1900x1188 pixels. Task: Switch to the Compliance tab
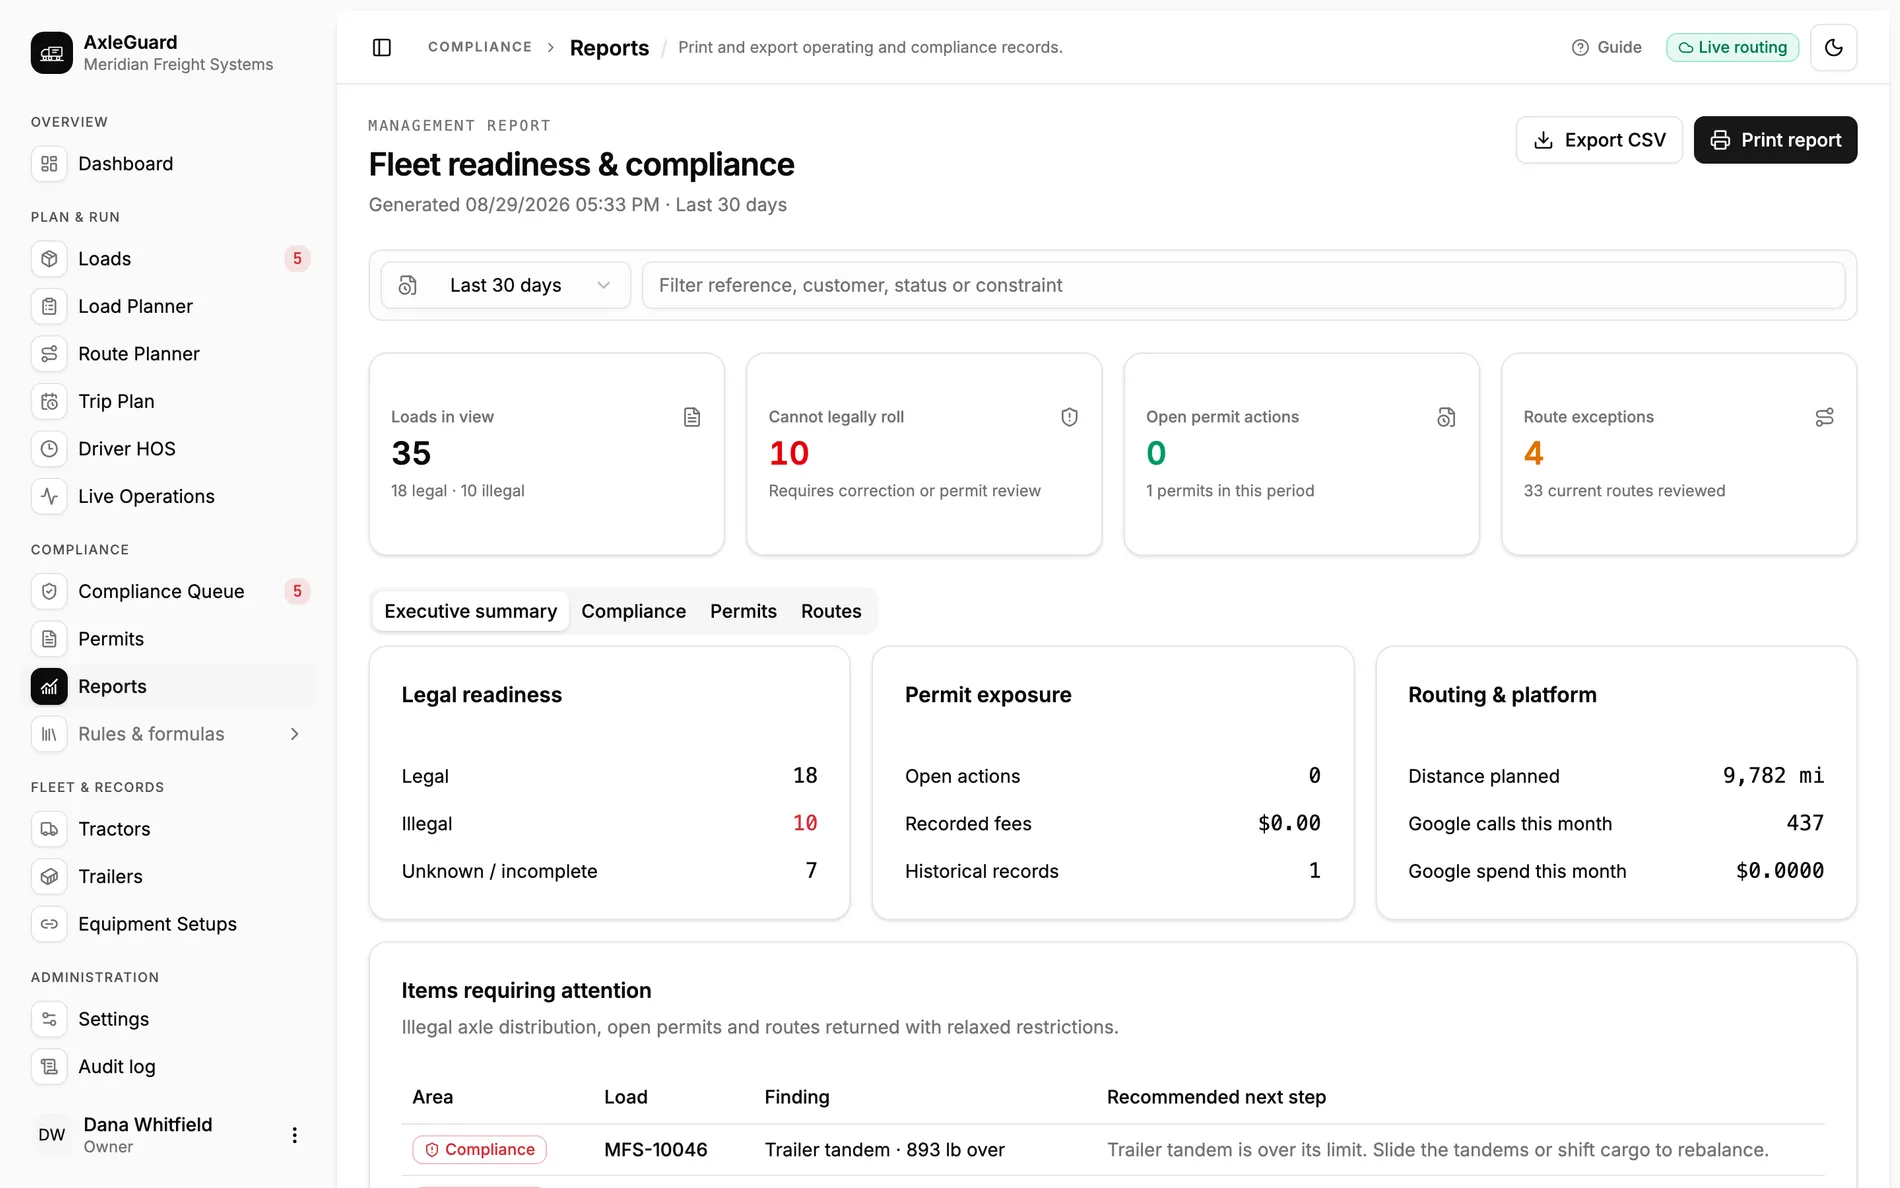pos(633,611)
